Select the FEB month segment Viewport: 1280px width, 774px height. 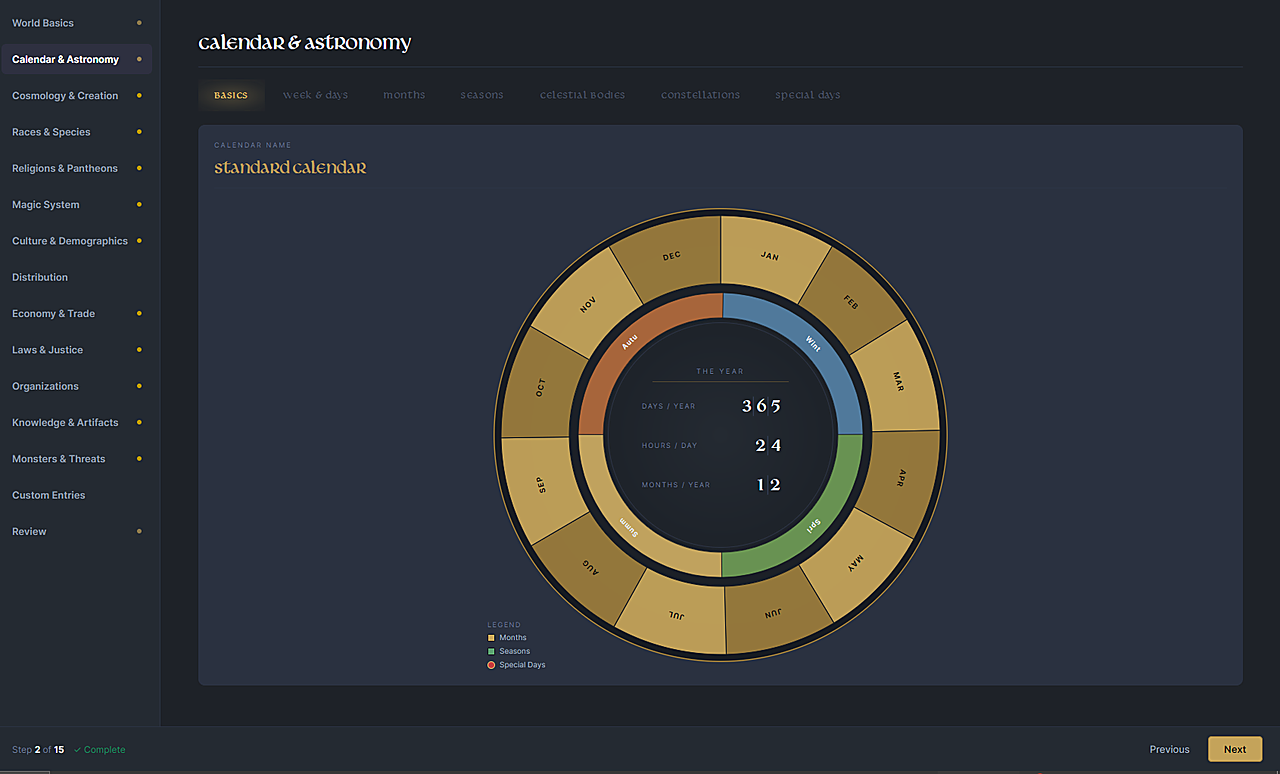point(851,302)
